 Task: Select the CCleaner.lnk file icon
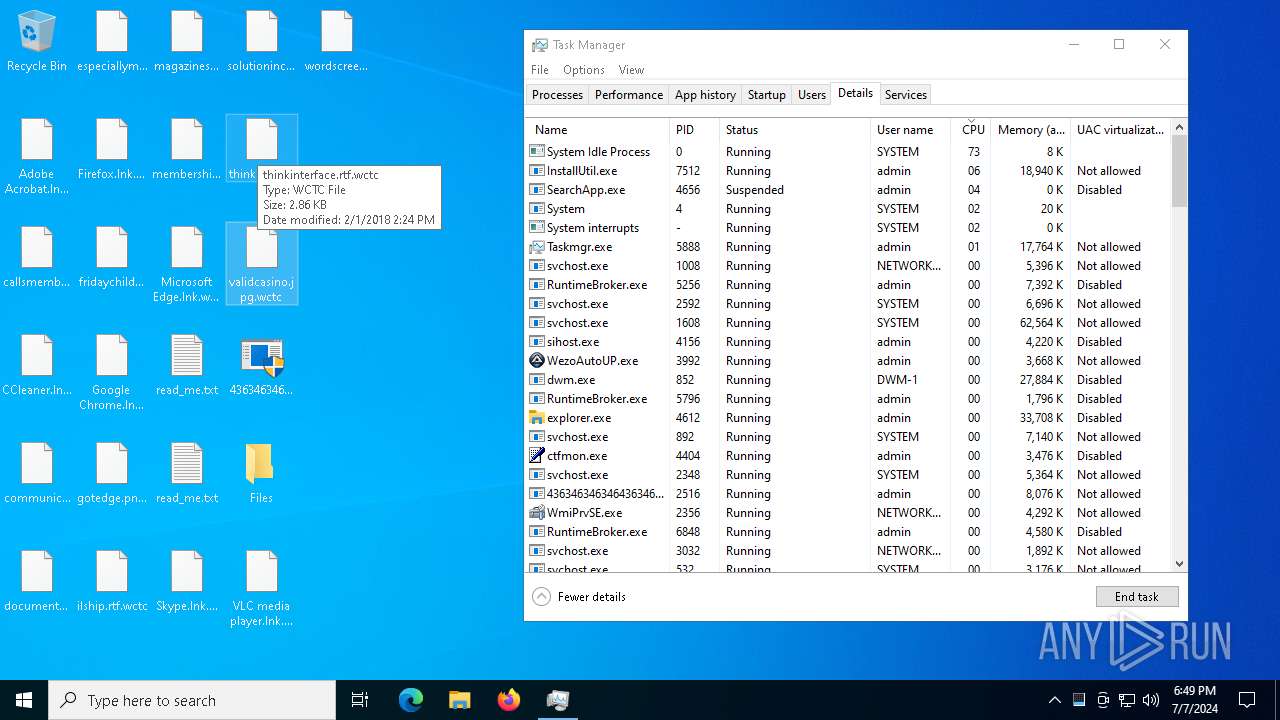[37, 366]
